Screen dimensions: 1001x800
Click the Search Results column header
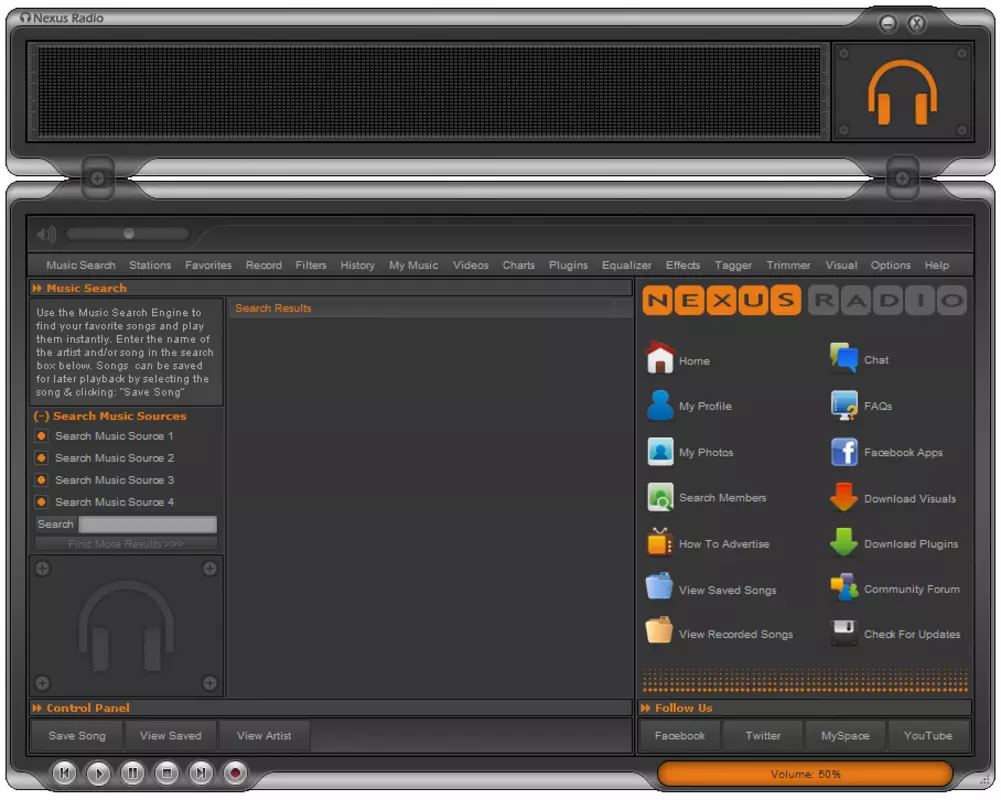pos(422,308)
